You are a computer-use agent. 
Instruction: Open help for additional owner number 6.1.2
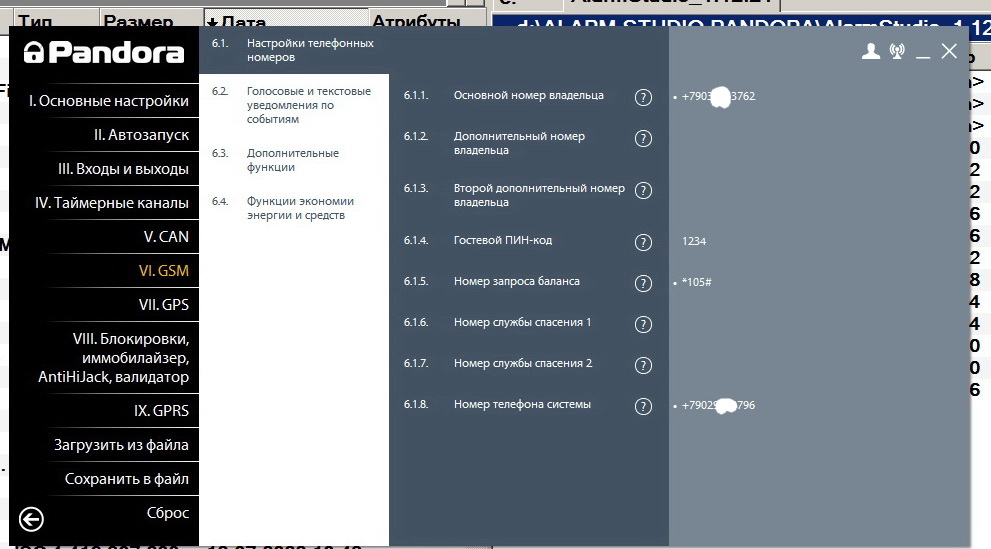pyautogui.click(x=644, y=139)
